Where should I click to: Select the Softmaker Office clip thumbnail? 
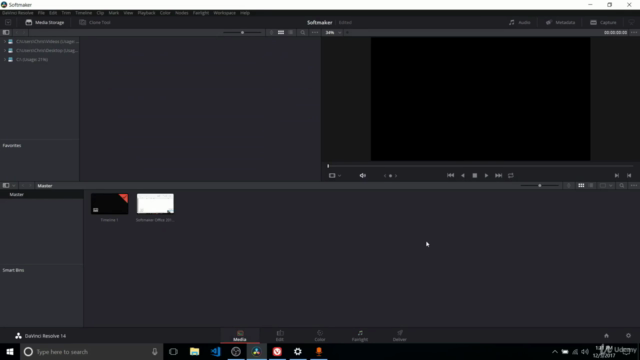point(155,204)
